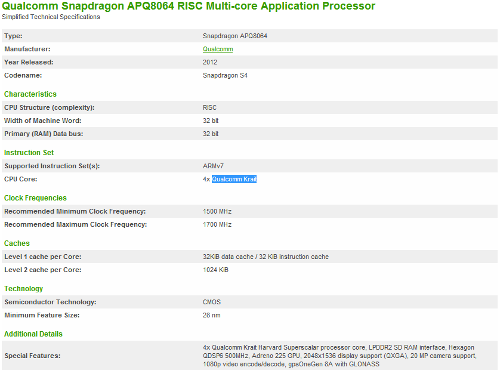This screenshot has width=500, height=370.
Task: Click the Snapdragon S4 codename value
Action: tap(225, 76)
